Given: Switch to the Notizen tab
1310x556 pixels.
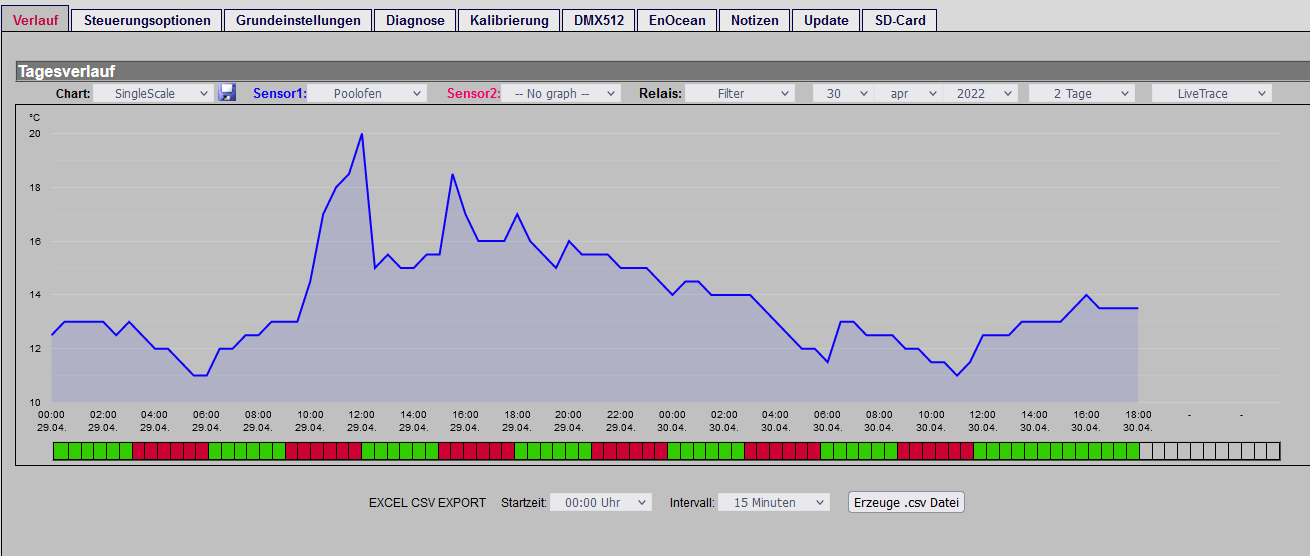Looking at the screenshot, I should [x=754, y=20].
